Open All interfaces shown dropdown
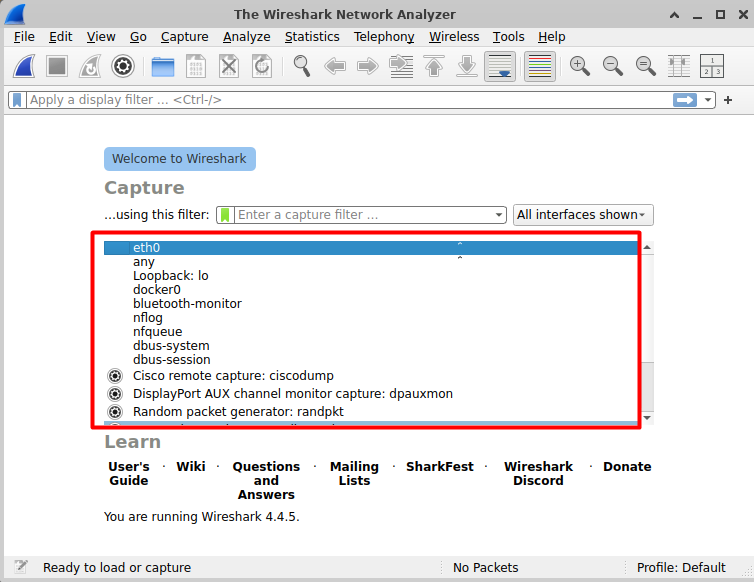 click(x=583, y=215)
